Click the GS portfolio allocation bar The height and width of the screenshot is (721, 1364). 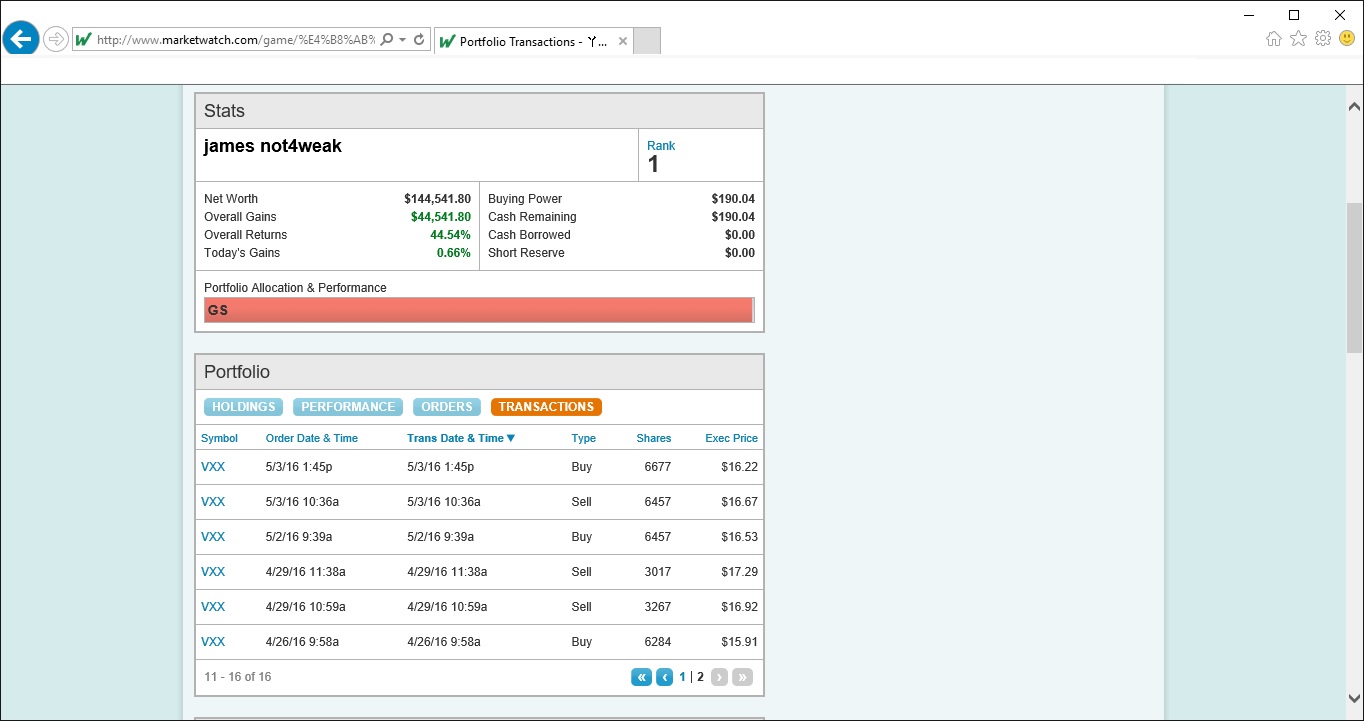(x=479, y=310)
